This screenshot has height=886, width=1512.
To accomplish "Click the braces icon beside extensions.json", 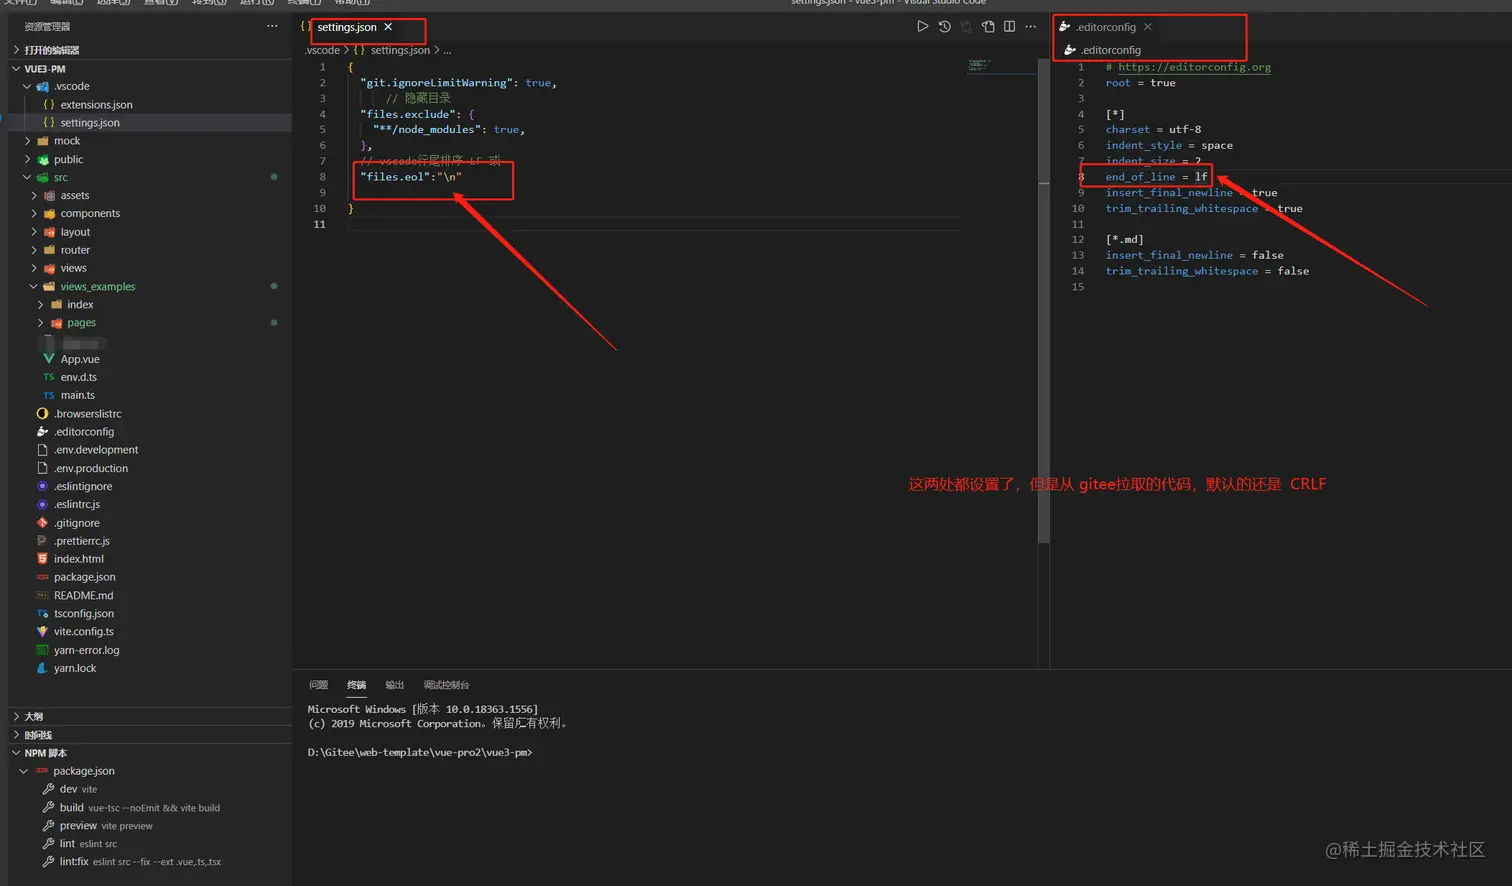I will point(49,104).
